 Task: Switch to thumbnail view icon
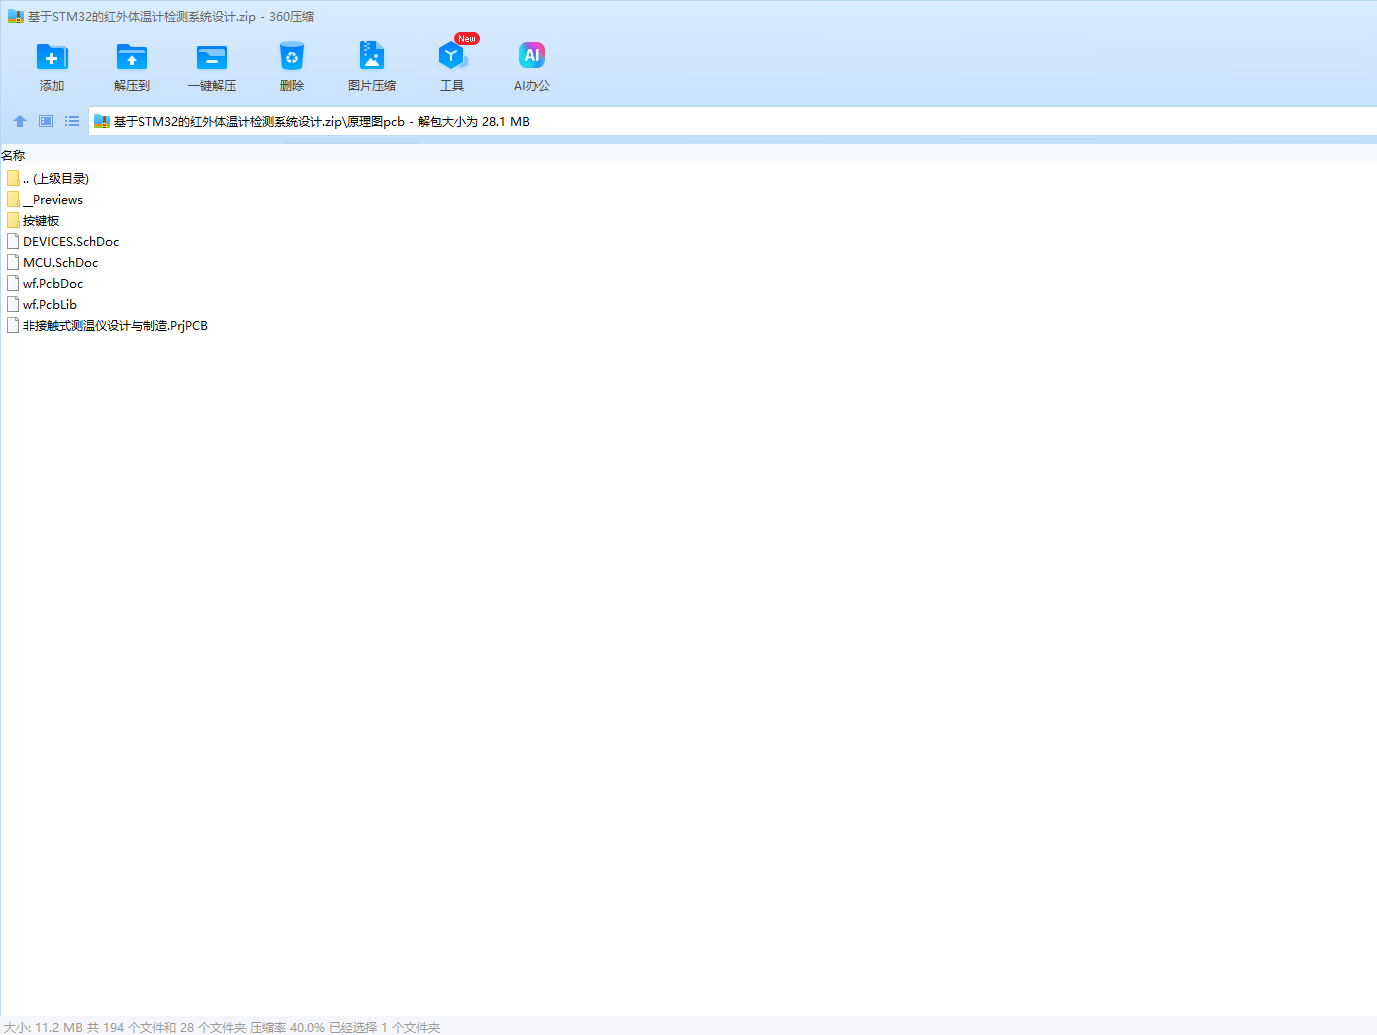46,121
